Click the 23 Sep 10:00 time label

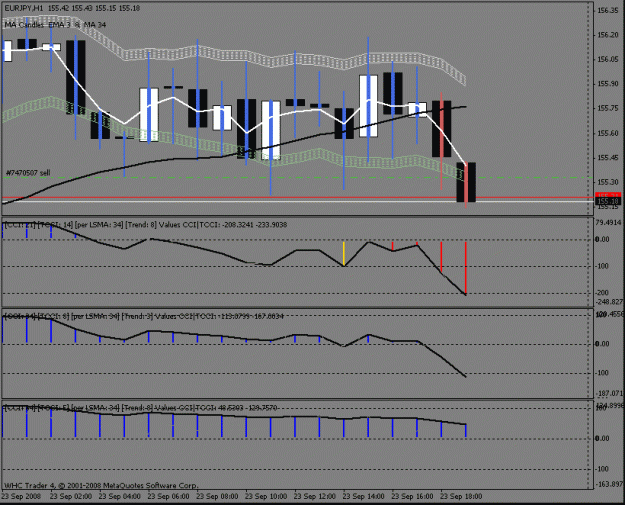point(266,496)
